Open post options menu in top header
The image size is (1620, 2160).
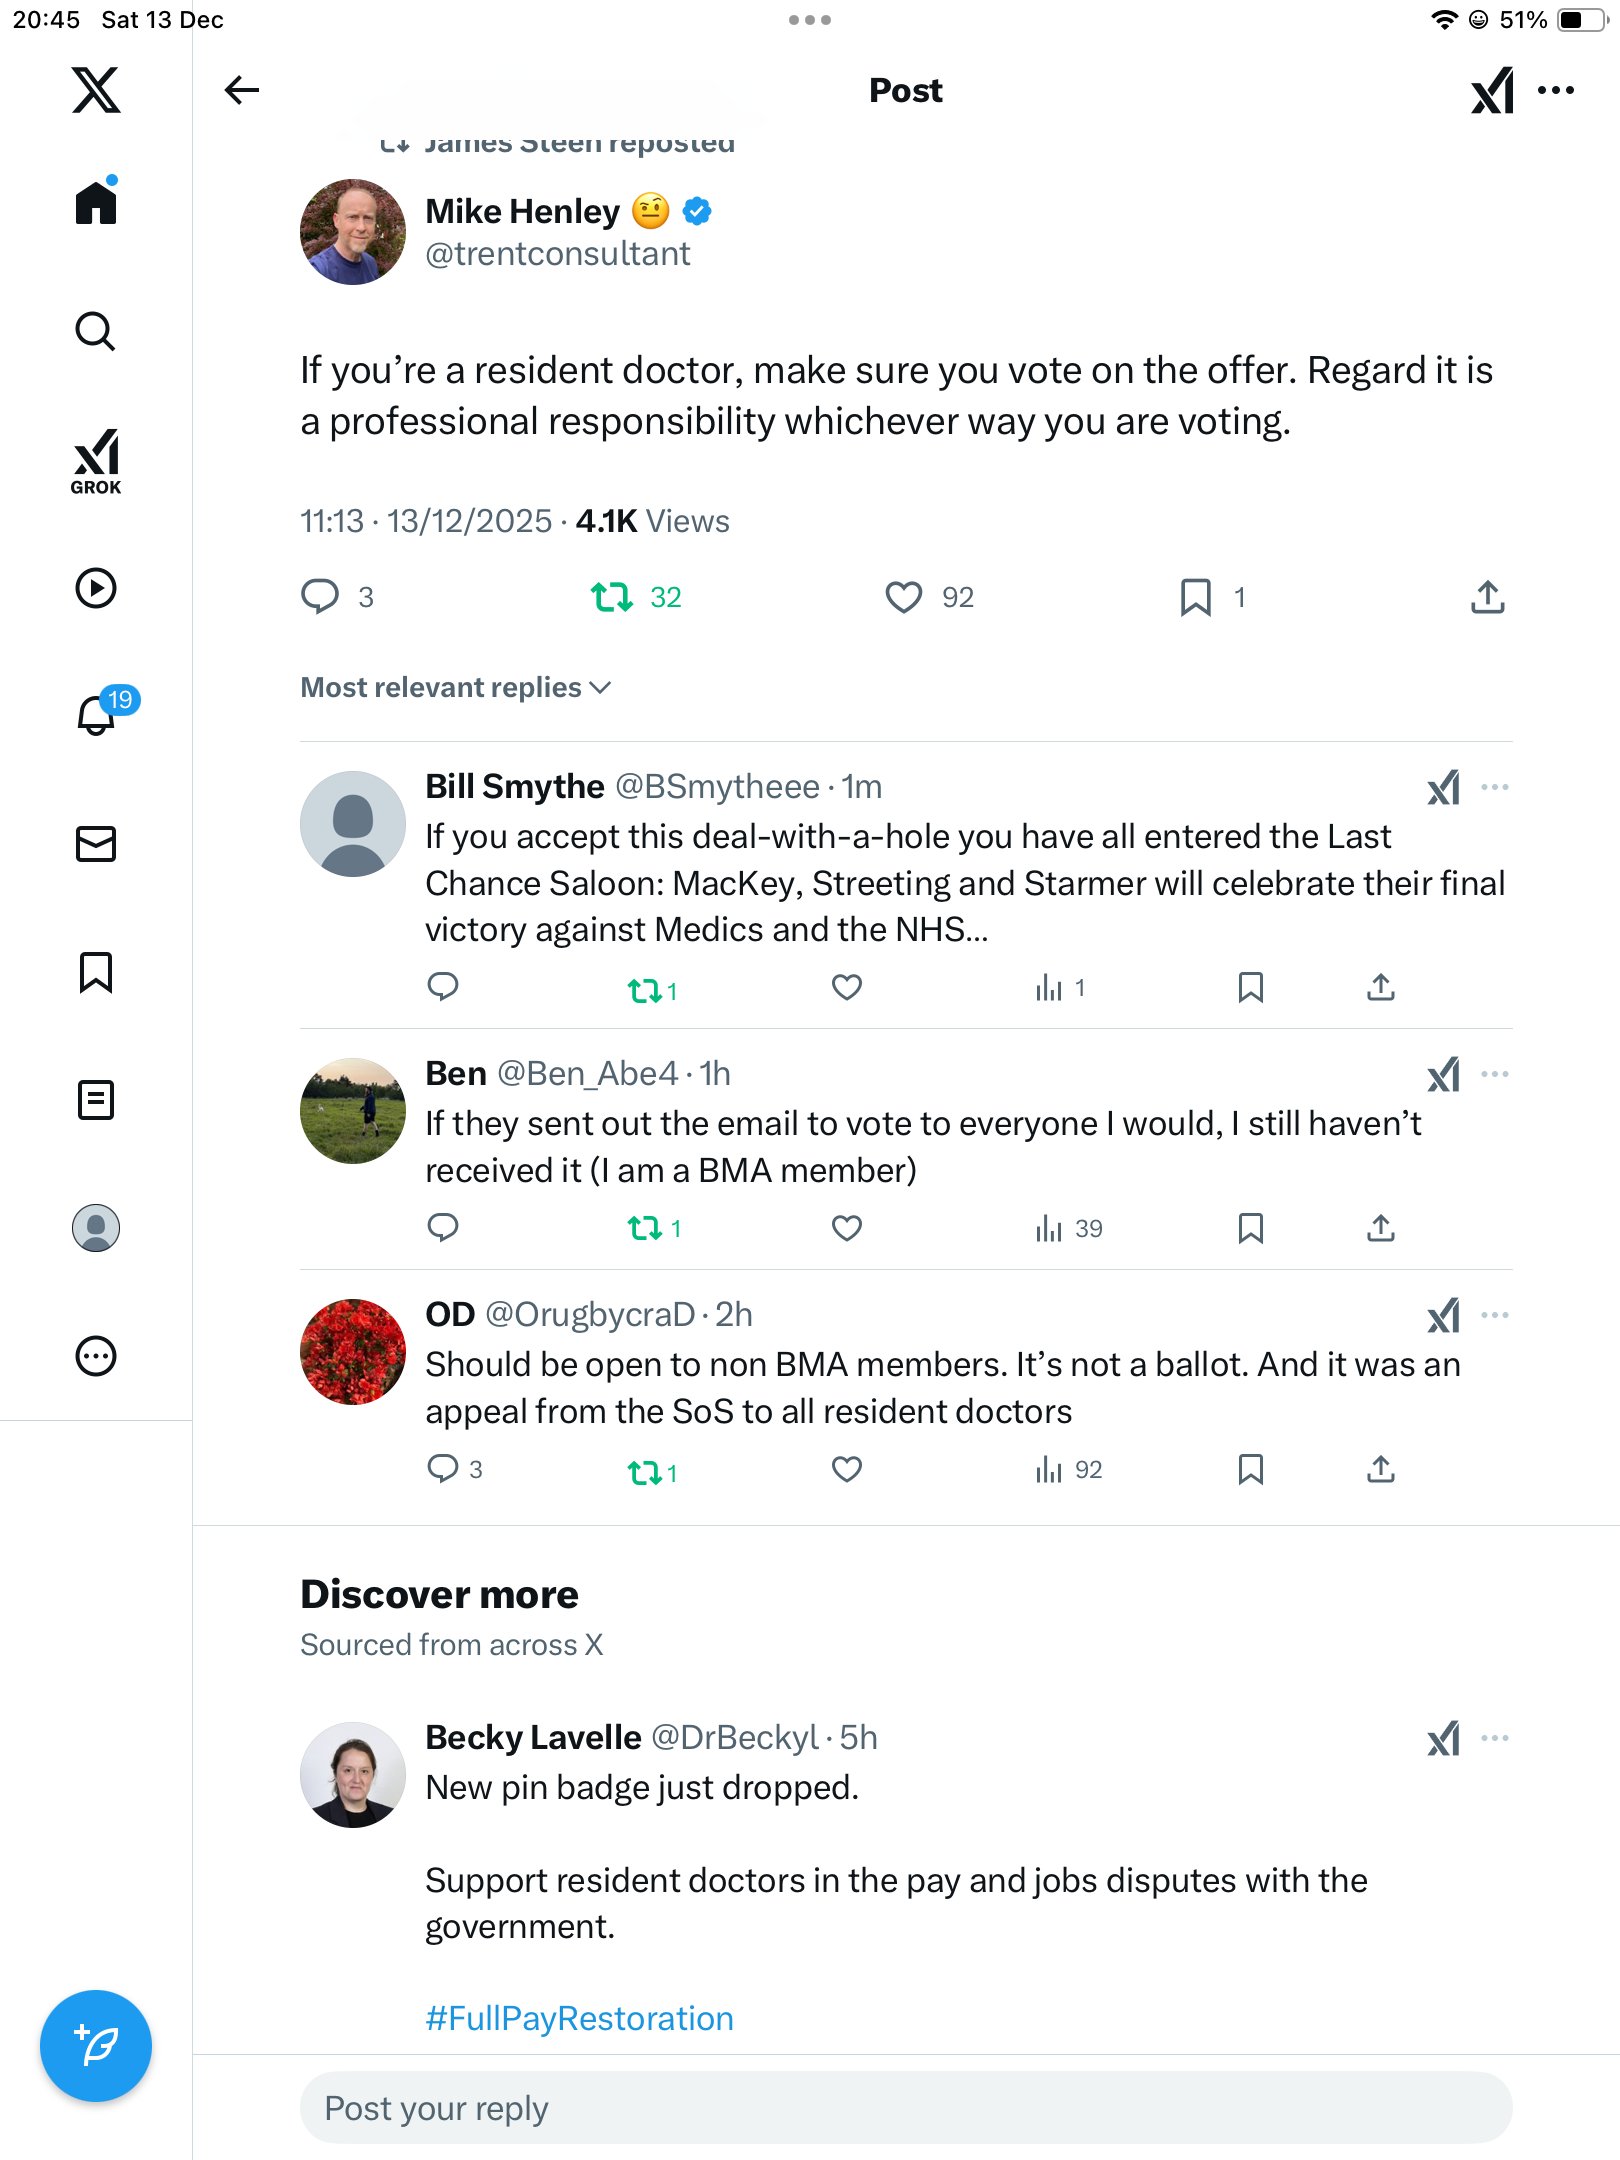pyautogui.click(x=1556, y=90)
